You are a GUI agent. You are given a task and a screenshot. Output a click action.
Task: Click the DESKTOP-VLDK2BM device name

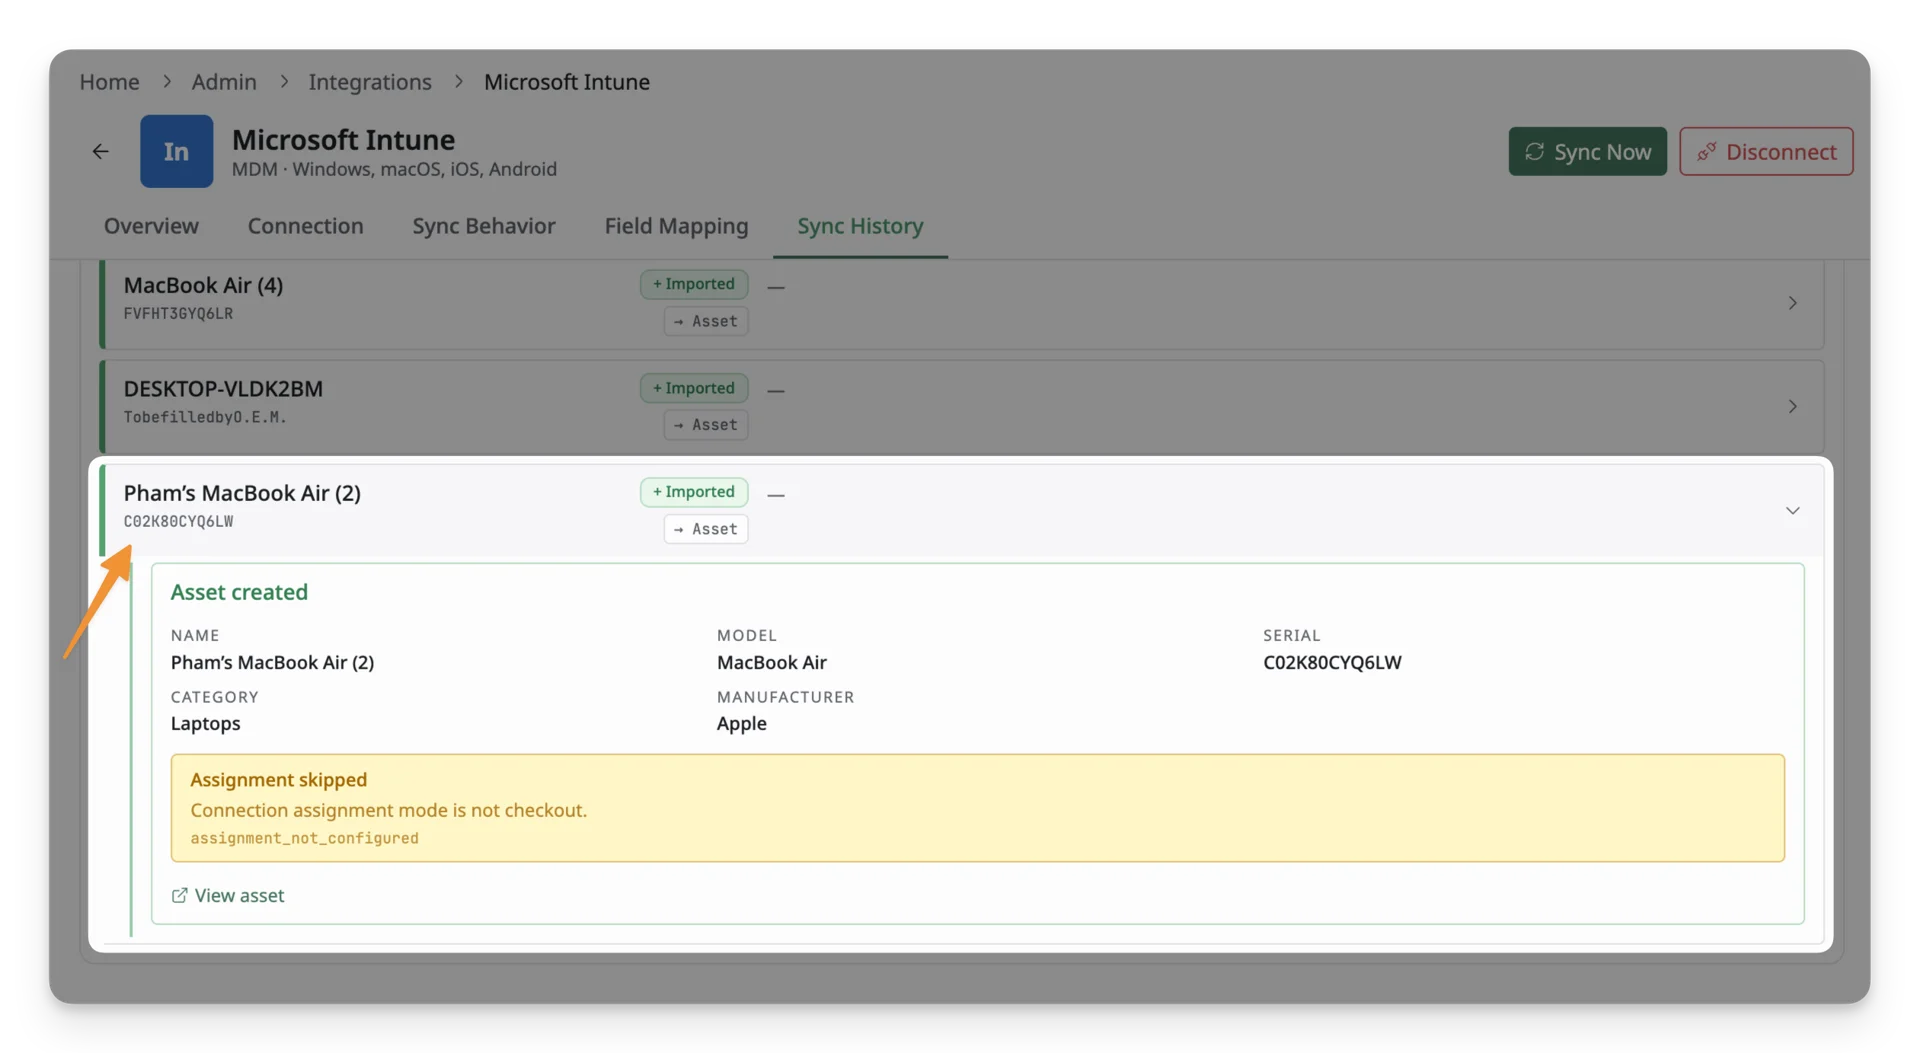(x=223, y=389)
